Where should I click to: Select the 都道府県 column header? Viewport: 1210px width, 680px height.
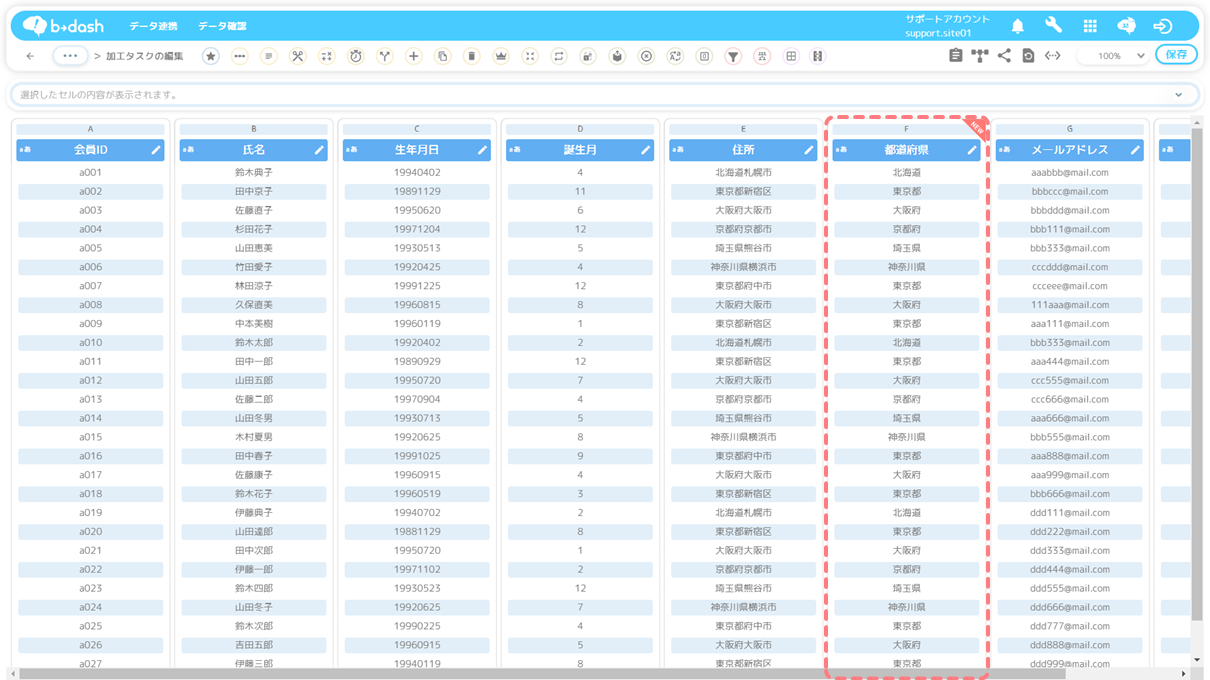907,150
